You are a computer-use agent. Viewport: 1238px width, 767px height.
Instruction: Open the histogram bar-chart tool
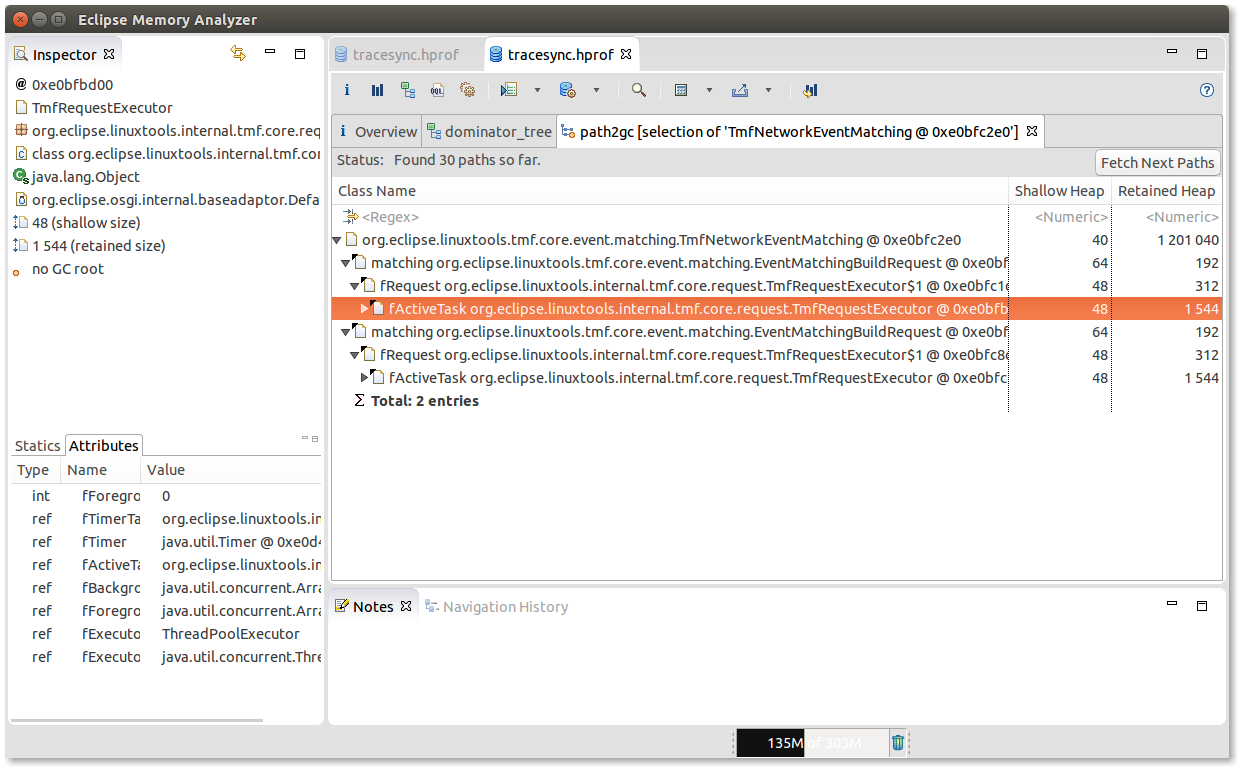pos(377,90)
